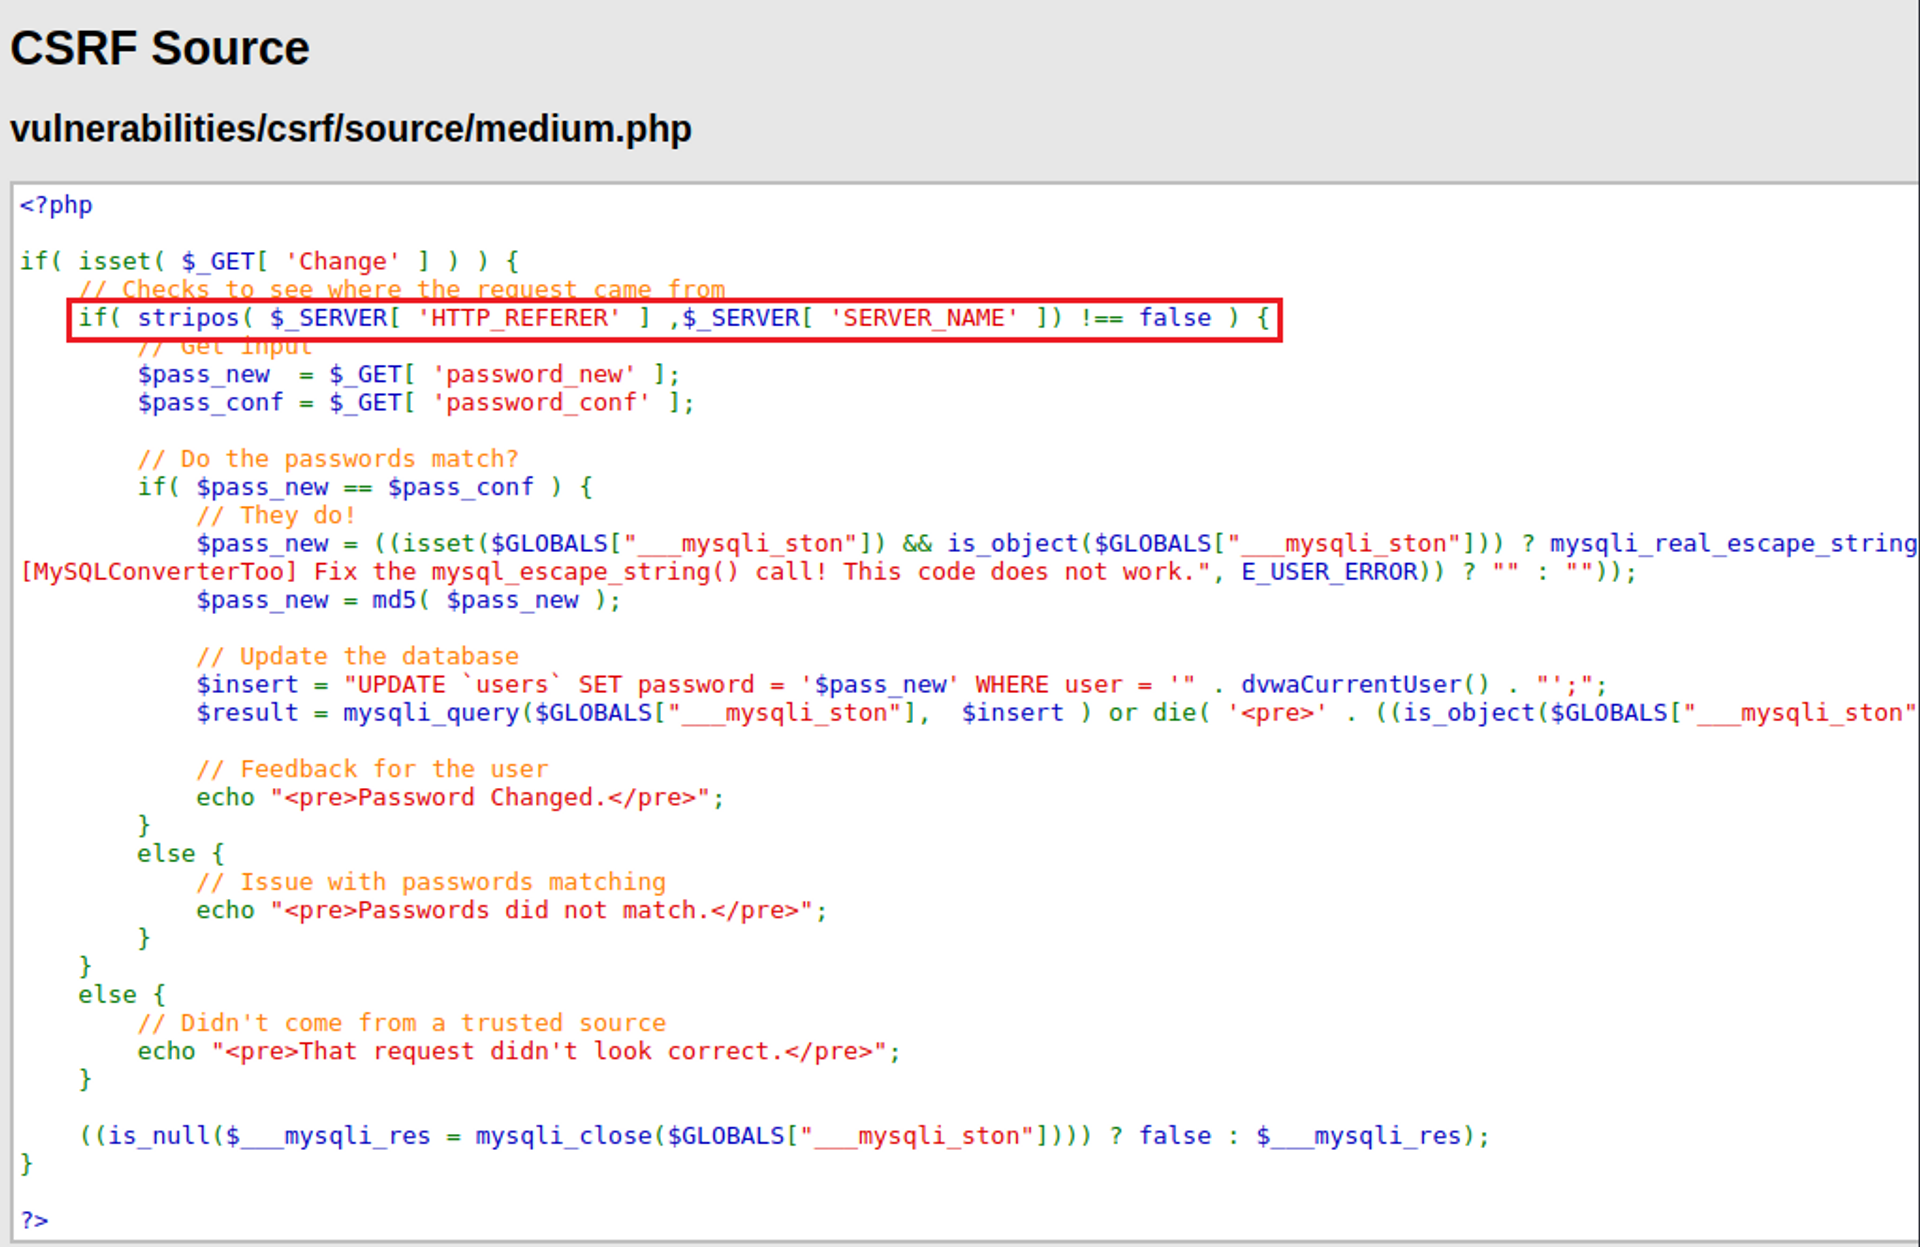Click the 'Didn't come from a trusted source' comment

click(x=401, y=1023)
